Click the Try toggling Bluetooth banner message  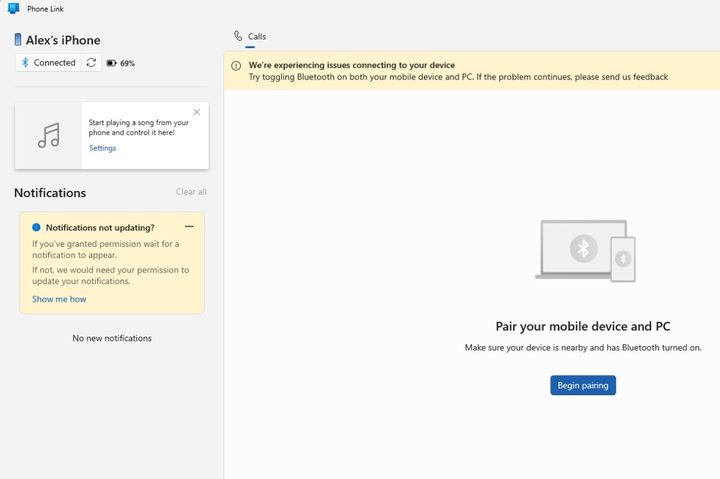[458, 77]
